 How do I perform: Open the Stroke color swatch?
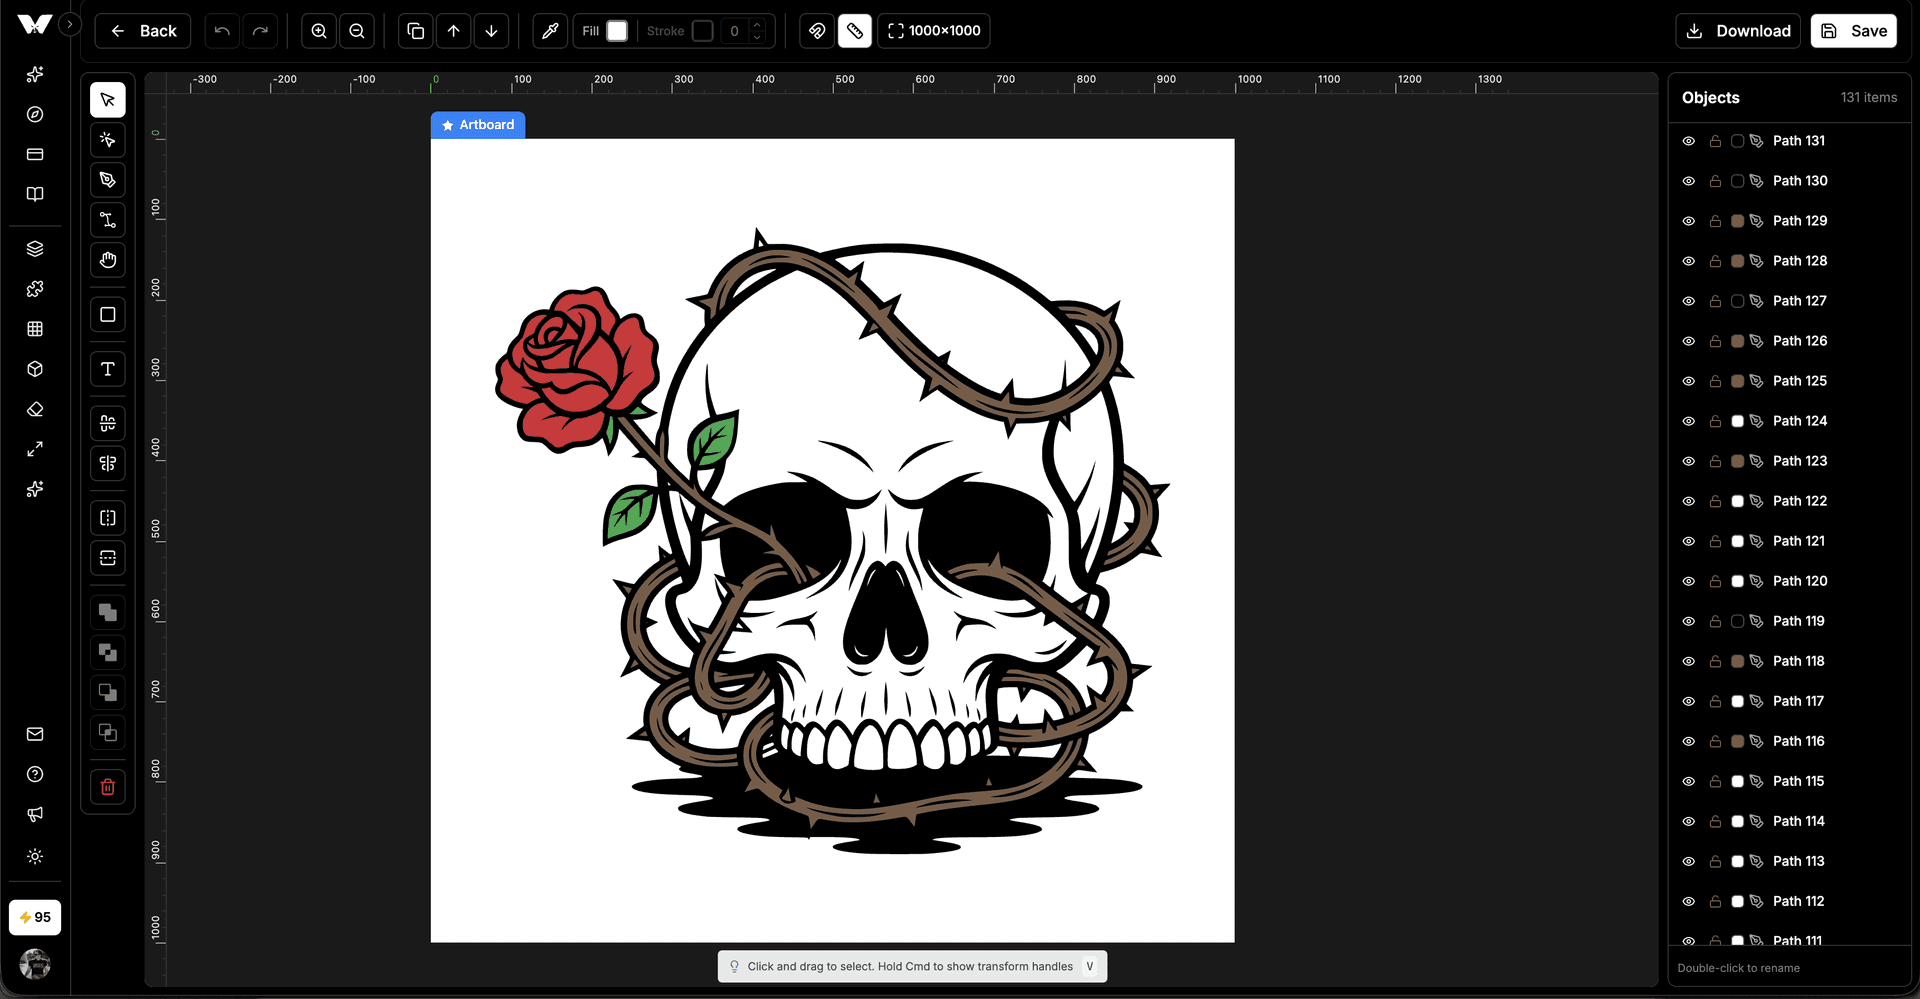tap(703, 31)
